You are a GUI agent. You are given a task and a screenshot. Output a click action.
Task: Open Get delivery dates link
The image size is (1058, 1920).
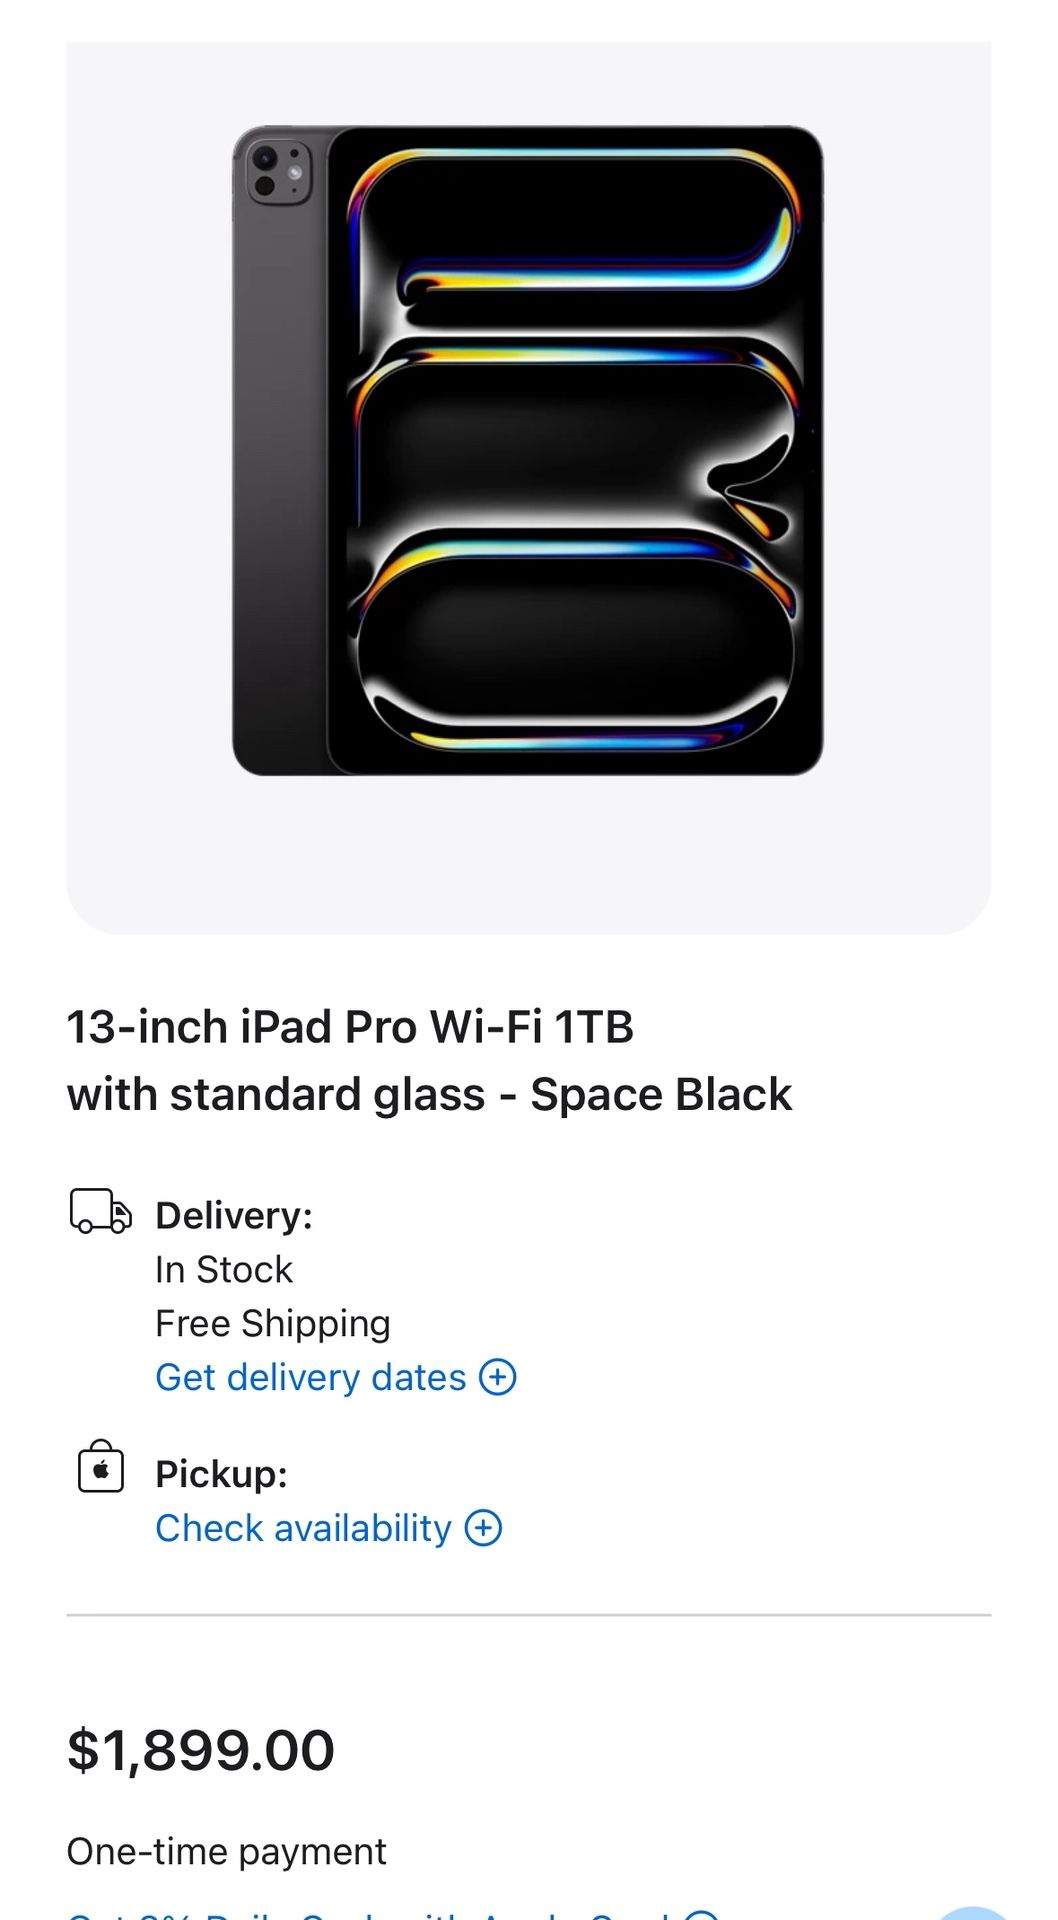(310, 1377)
